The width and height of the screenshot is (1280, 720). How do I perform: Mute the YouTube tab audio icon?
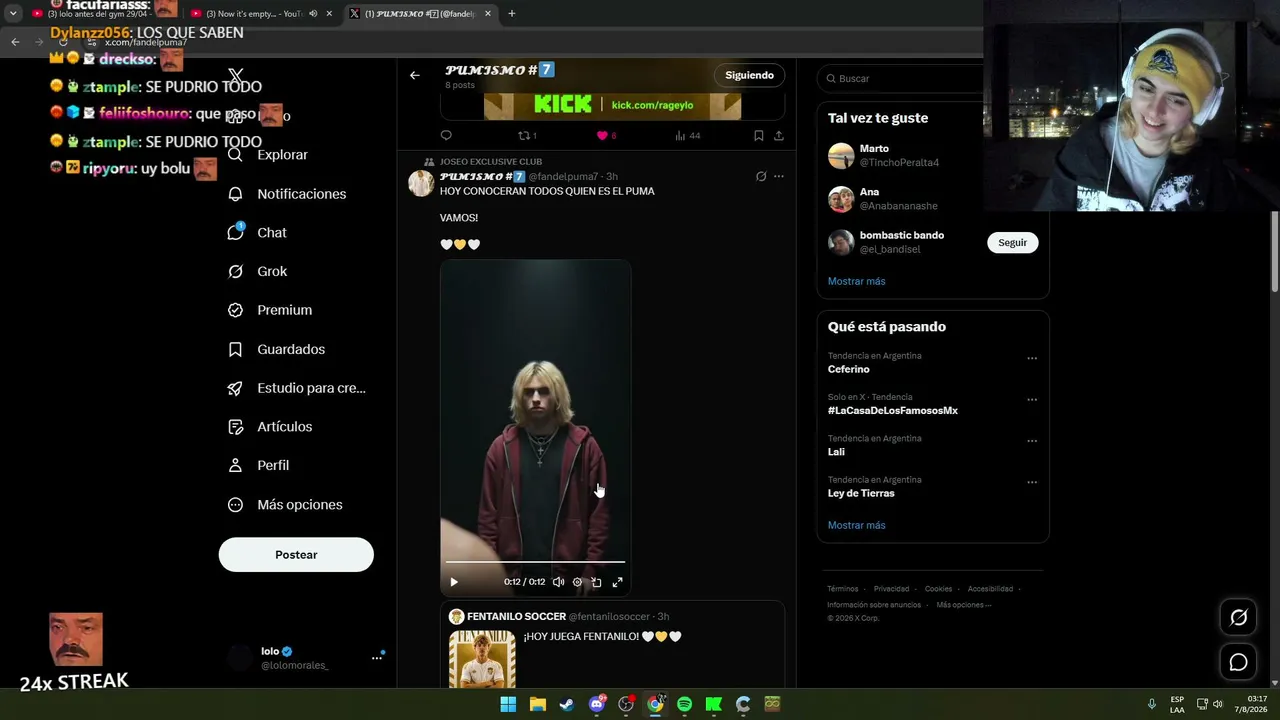313,14
